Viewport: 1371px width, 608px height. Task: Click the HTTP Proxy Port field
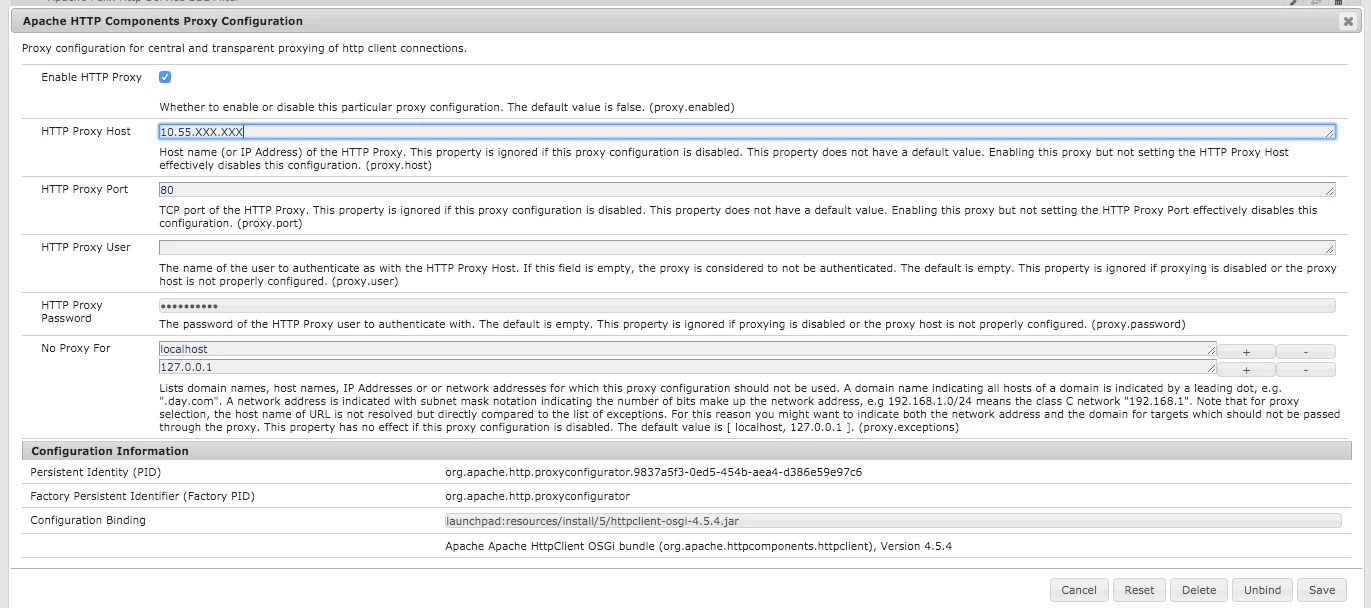pyautogui.click(x=747, y=189)
